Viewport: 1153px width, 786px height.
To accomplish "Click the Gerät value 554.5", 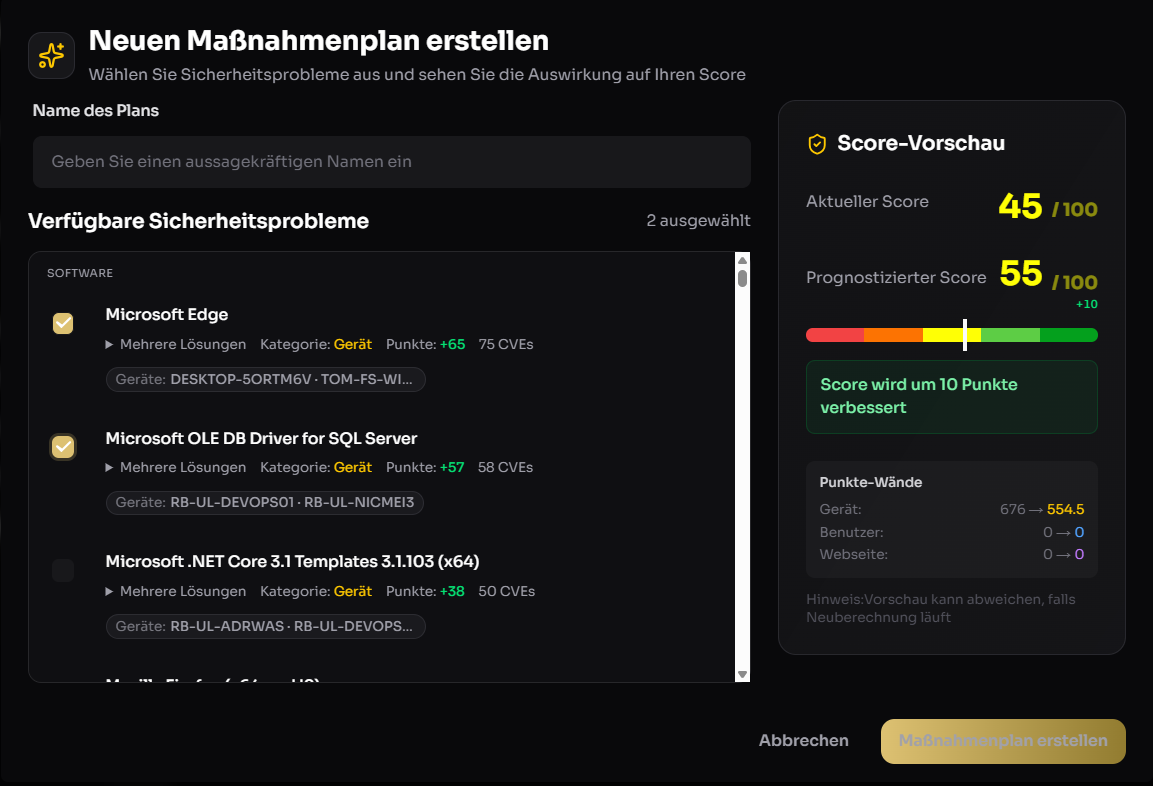I will click(1065, 510).
